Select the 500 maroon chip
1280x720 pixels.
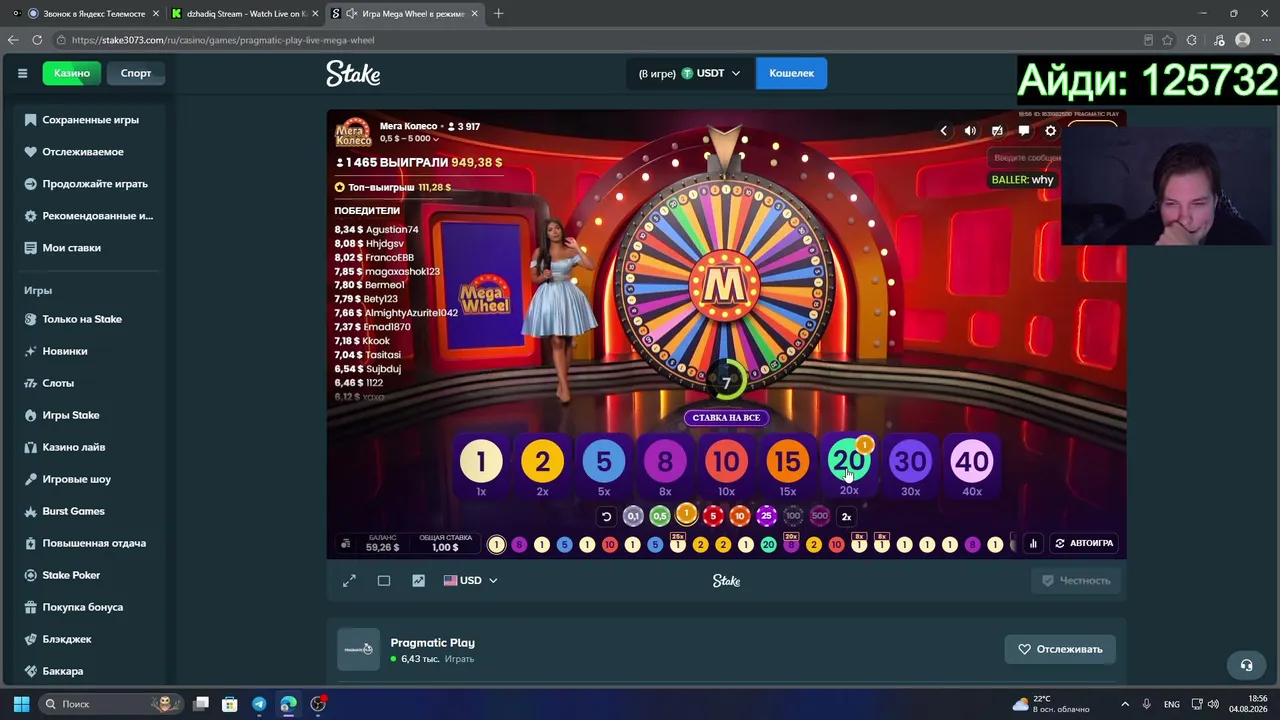click(820, 516)
